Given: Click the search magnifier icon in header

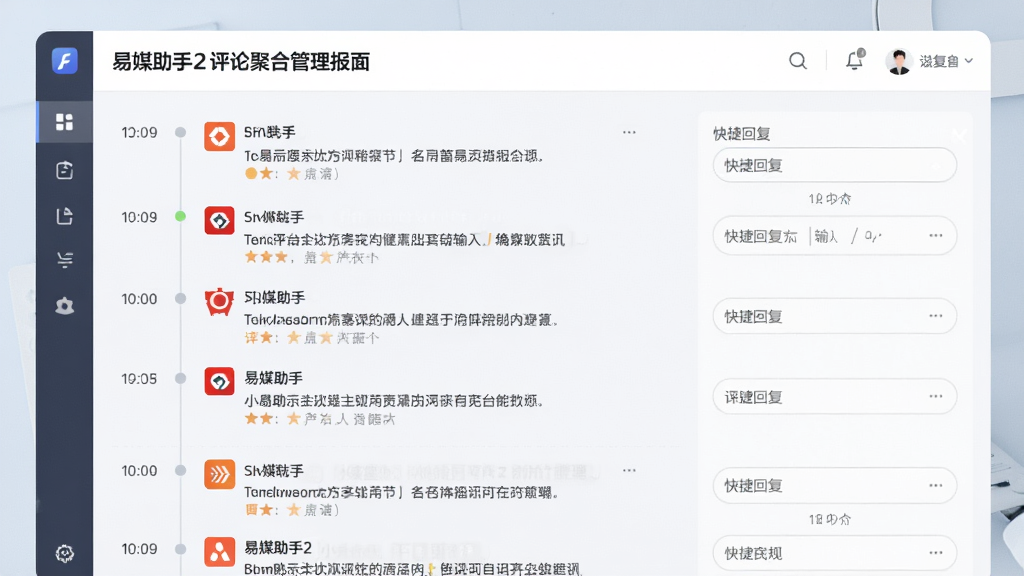Looking at the screenshot, I should click(x=797, y=61).
